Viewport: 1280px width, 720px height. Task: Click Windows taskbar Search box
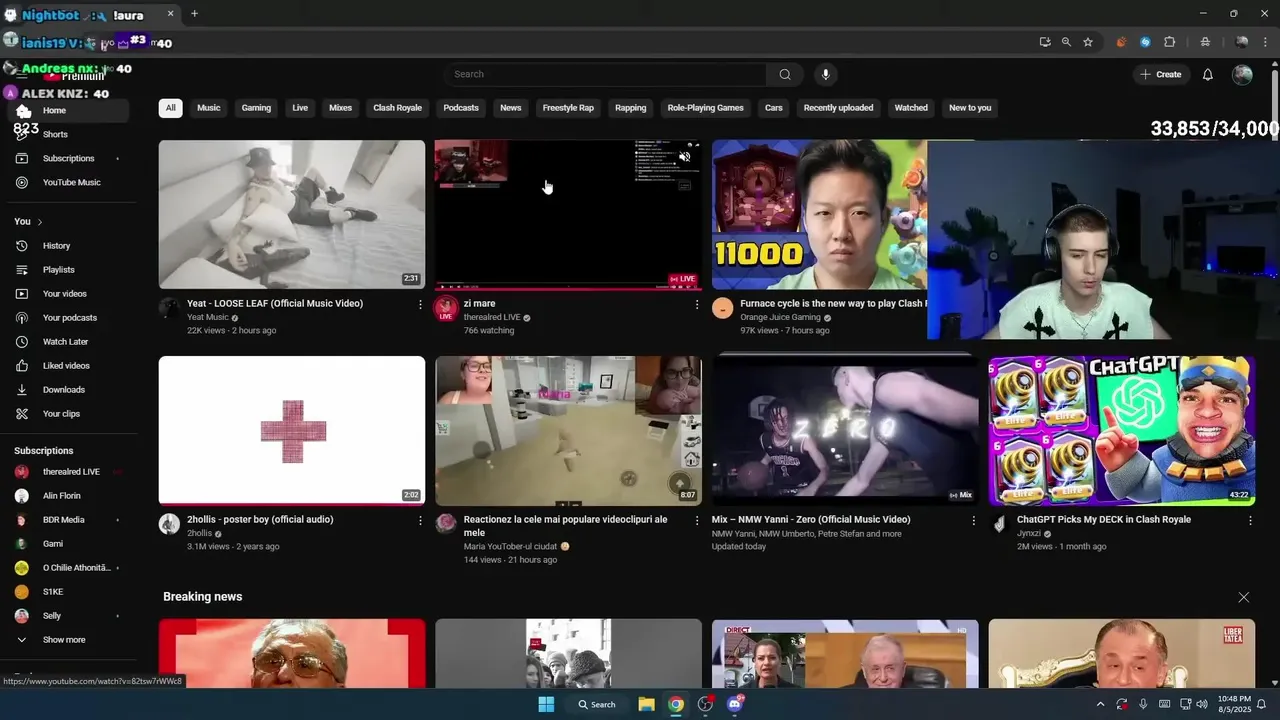[597, 704]
